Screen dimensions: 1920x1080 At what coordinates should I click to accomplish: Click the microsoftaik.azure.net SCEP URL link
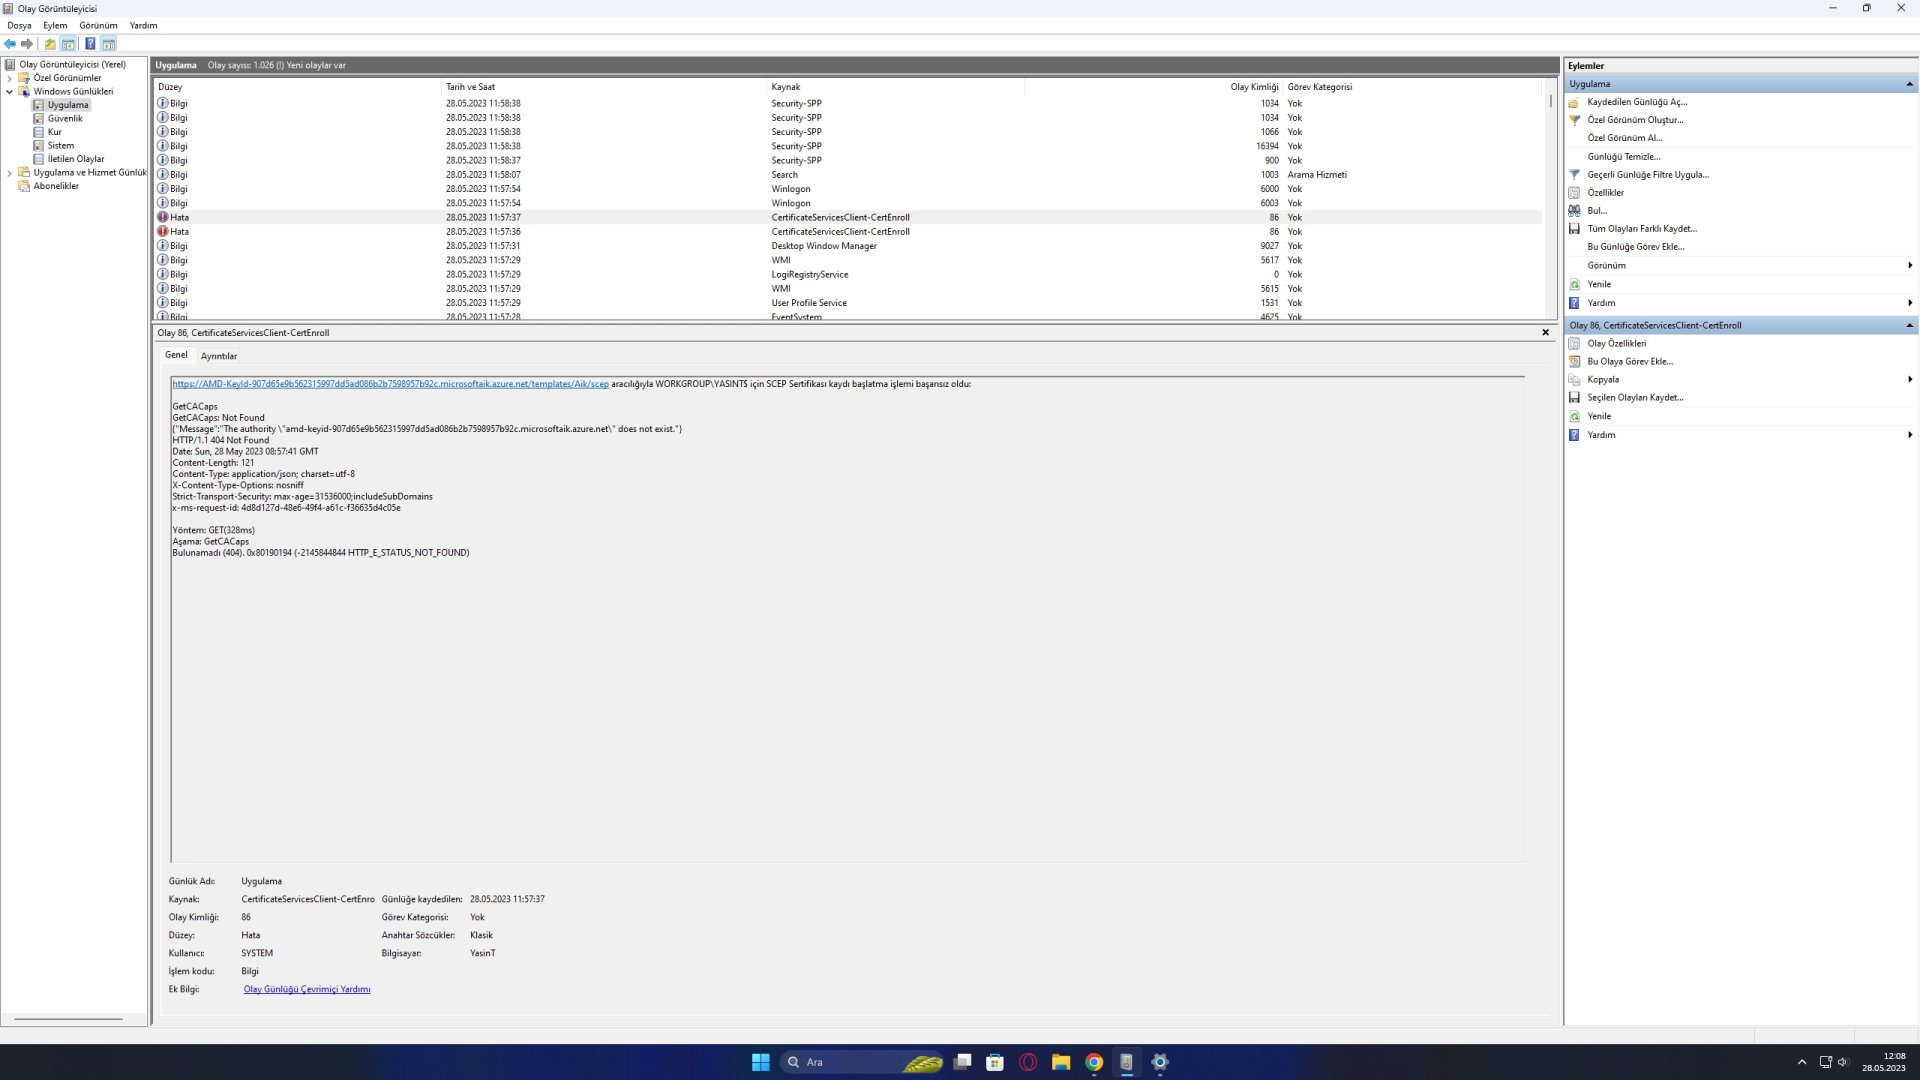coord(390,384)
